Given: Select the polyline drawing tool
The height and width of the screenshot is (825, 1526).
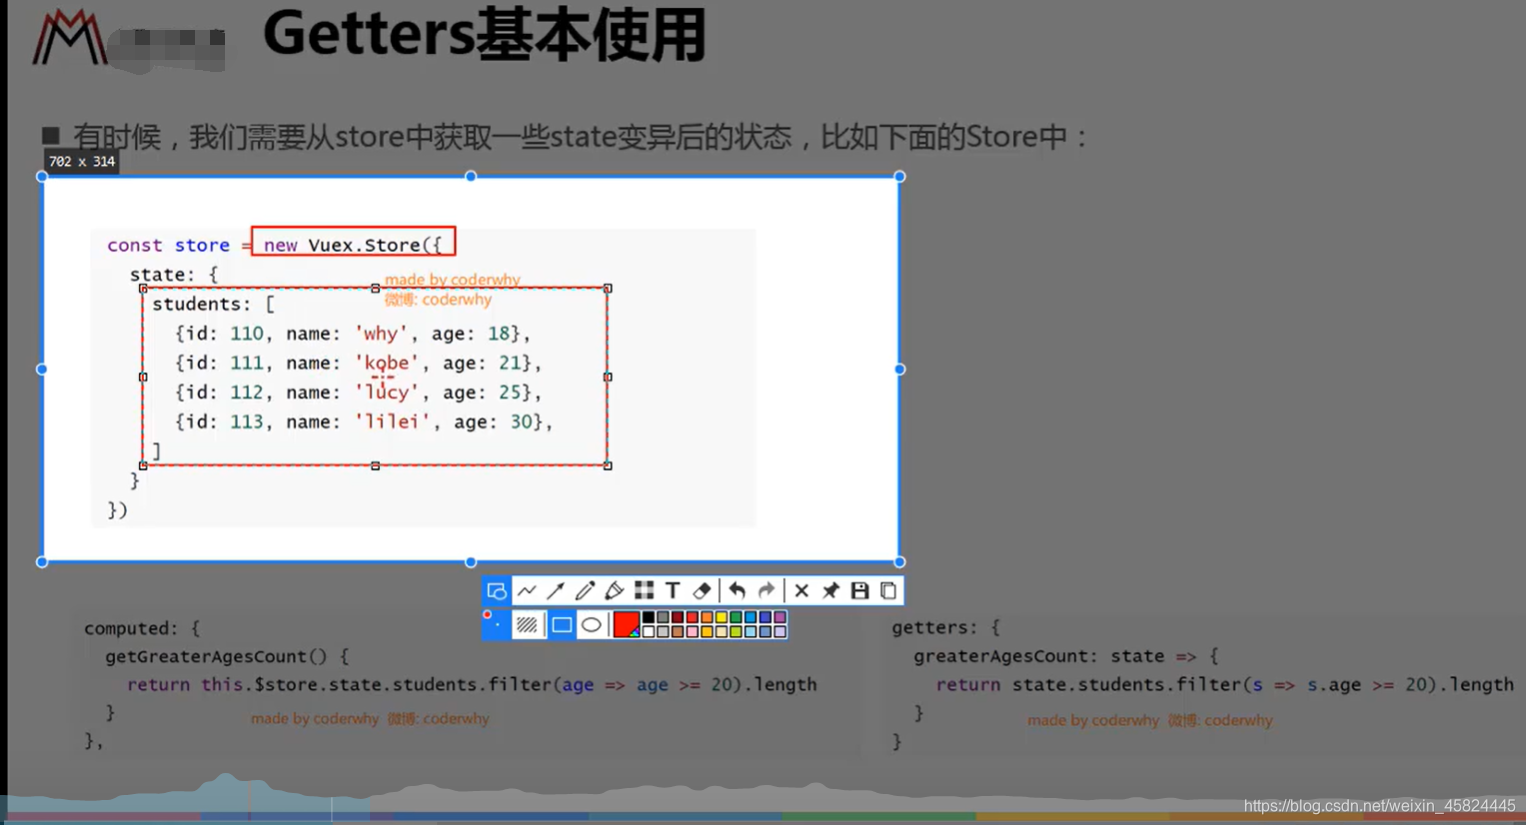Looking at the screenshot, I should point(526,591).
